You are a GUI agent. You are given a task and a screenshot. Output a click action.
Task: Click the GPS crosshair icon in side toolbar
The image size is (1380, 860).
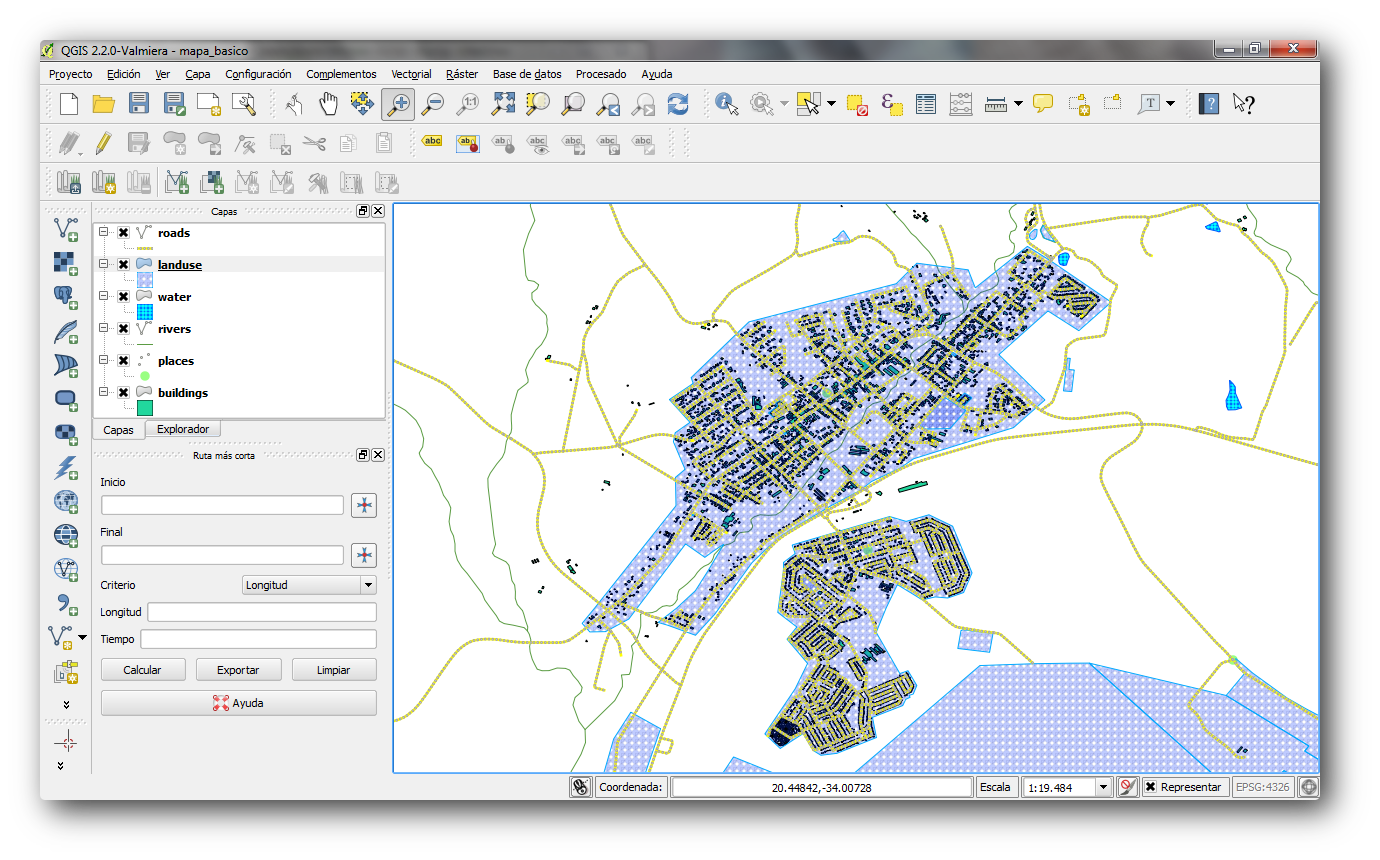66,741
